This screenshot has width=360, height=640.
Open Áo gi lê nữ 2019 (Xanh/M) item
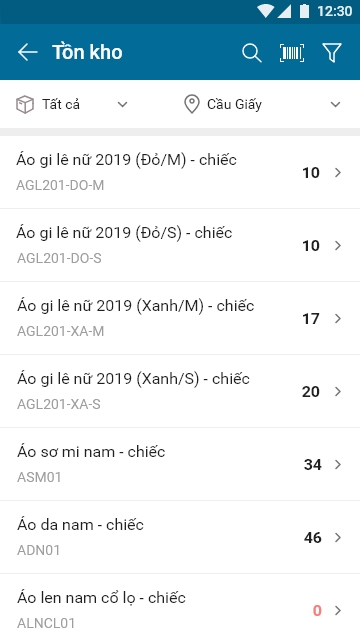[180, 318]
